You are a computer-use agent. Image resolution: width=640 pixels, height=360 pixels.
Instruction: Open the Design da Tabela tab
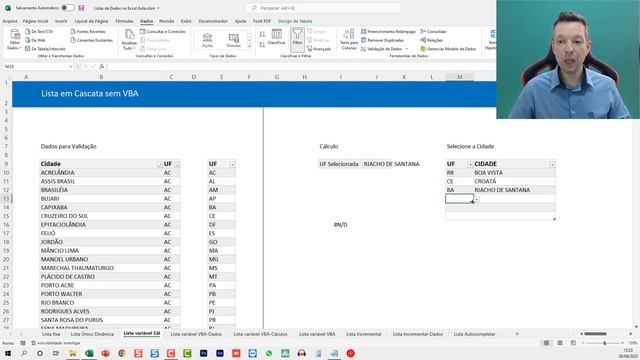point(295,21)
